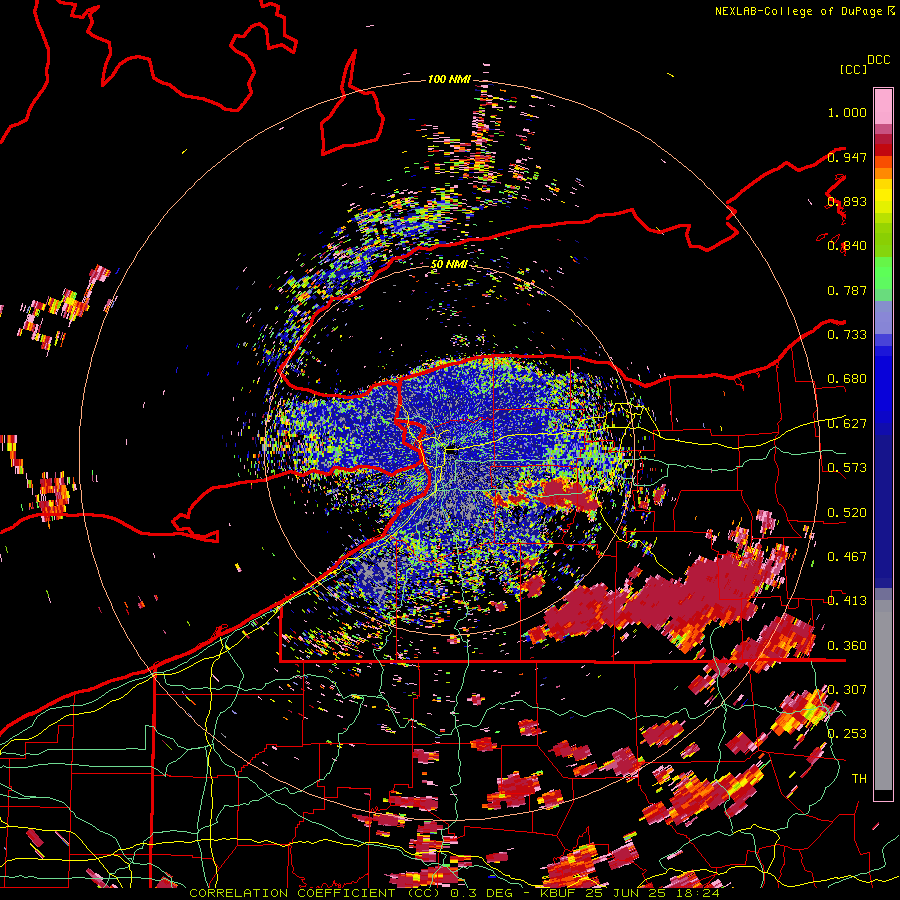Click the 50 NMI range ring label
Screen dimensions: 900x900
pos(449,264)
